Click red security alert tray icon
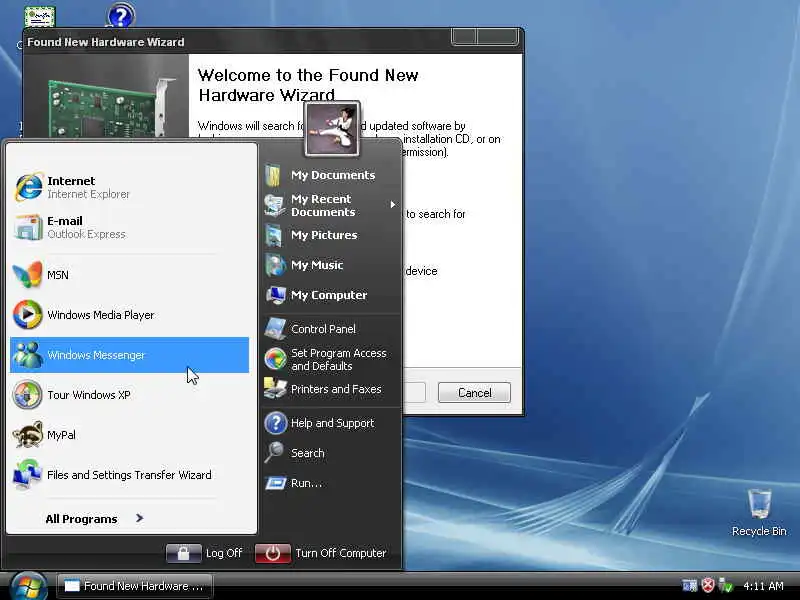This screenshot has height=600, width=800. click(x=708, y=585)
